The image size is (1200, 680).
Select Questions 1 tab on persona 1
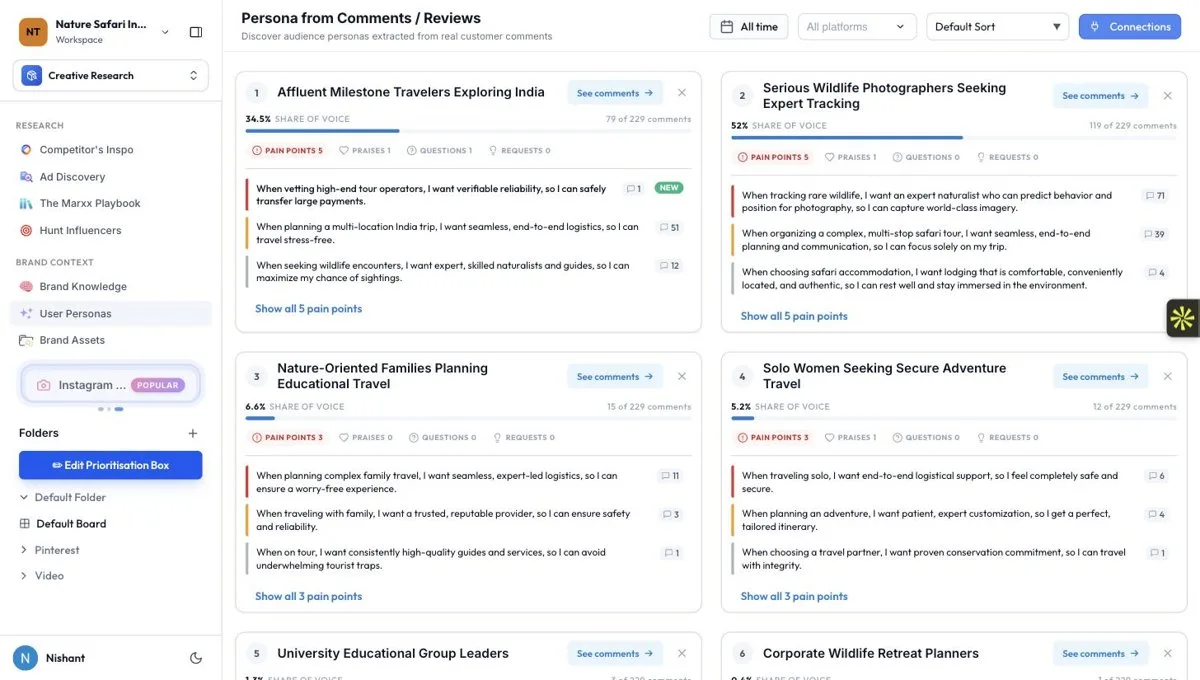pos(439,151)
